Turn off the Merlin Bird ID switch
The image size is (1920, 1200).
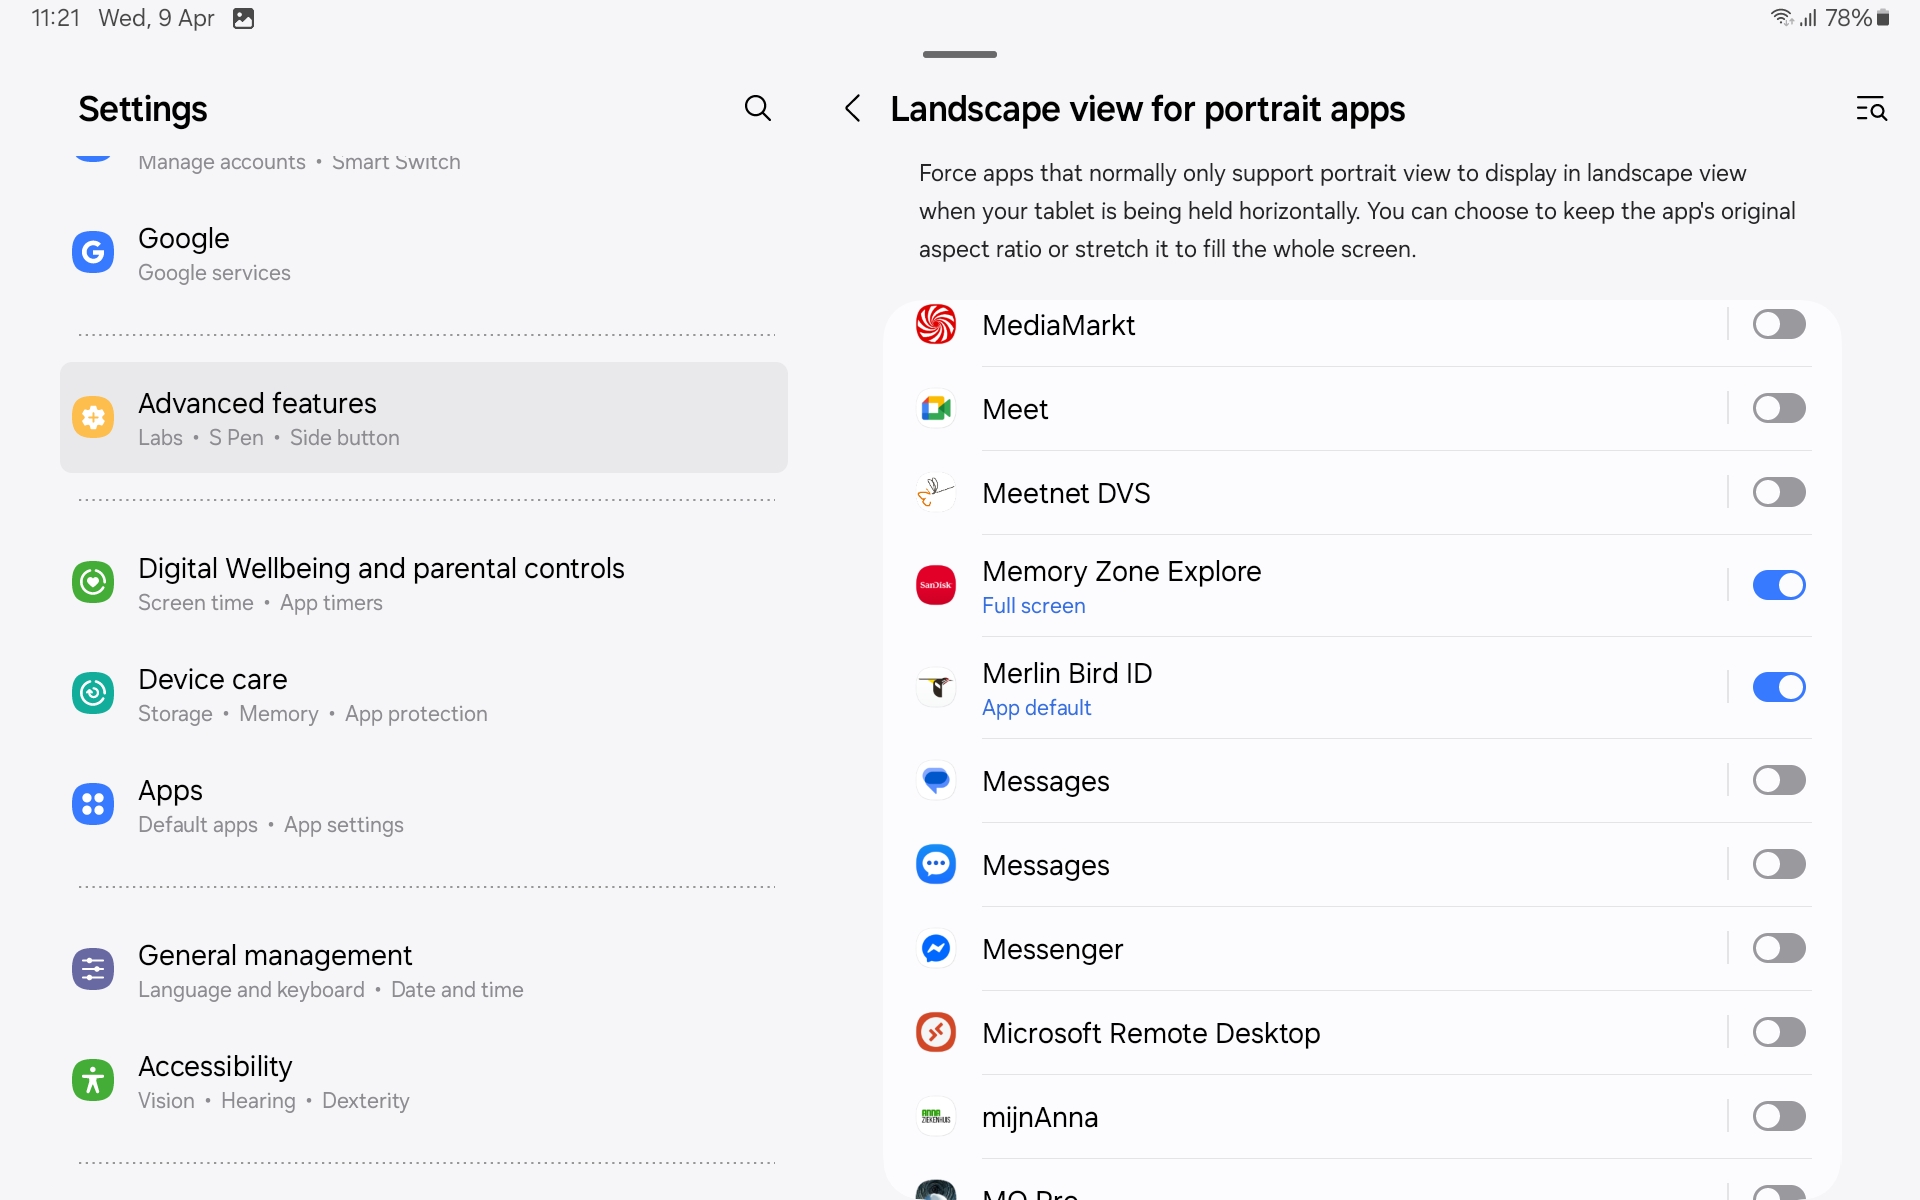tap(1778, 687)
